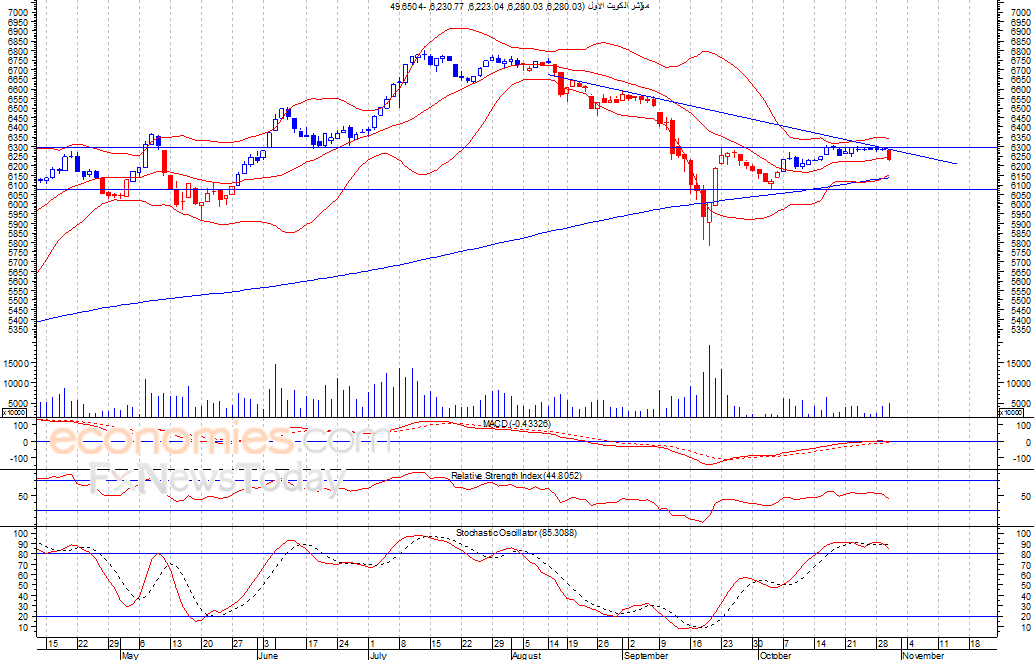
Task: Click the x10000 volume scale badge on right
Action: (x=1012, y=413)
